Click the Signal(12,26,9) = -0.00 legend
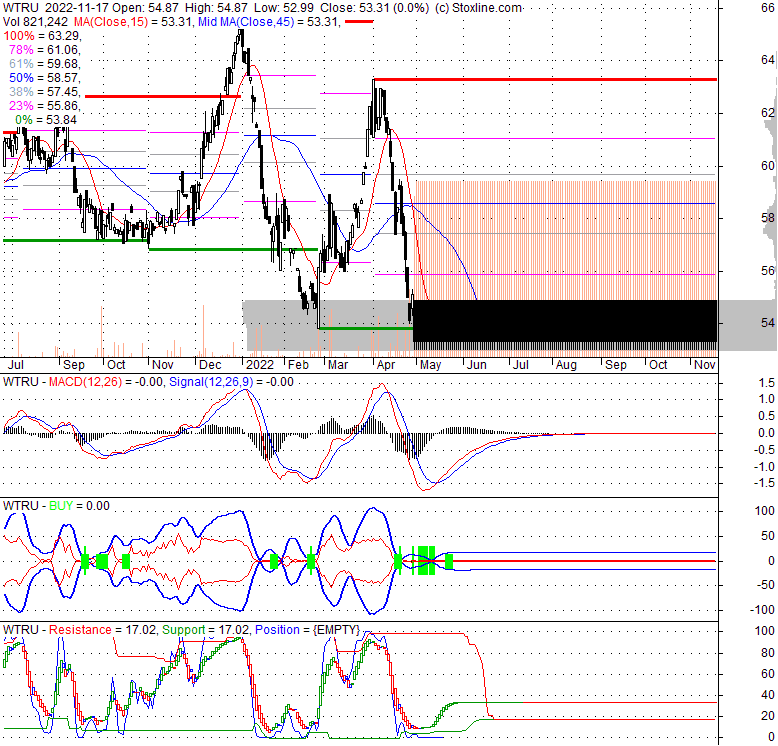The image size is (778, 746). 232,382
